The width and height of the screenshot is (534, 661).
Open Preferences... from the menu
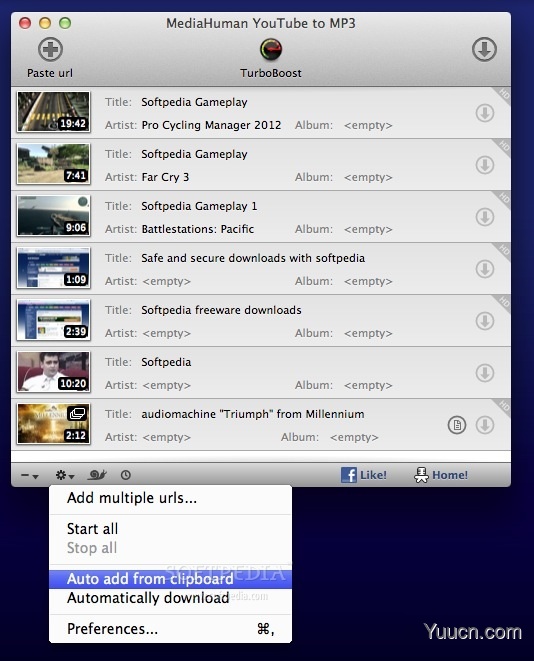pyautogui.click(x=170, y=629)
